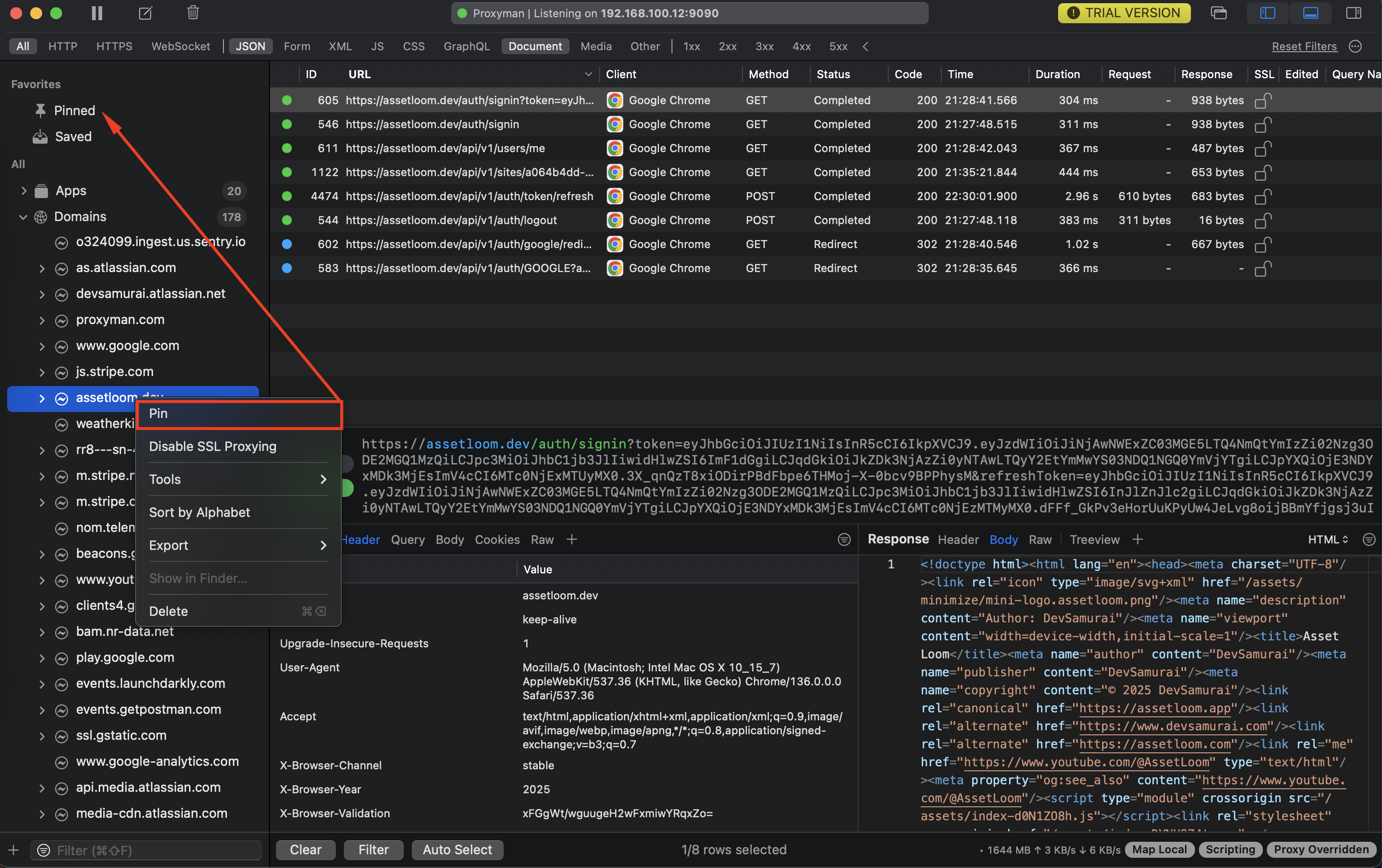Open the compose request icon
This screenshot has height=868, width=1382.
click(x=146, y=13)
